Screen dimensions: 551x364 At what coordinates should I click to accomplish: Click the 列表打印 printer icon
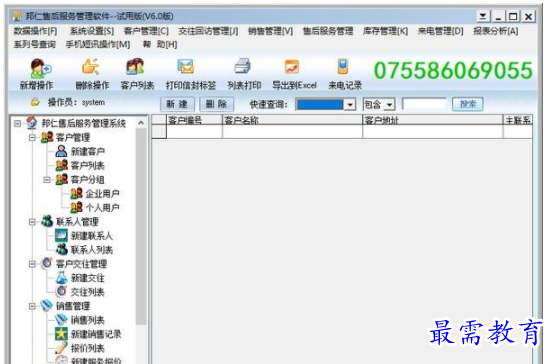point(242,66)
